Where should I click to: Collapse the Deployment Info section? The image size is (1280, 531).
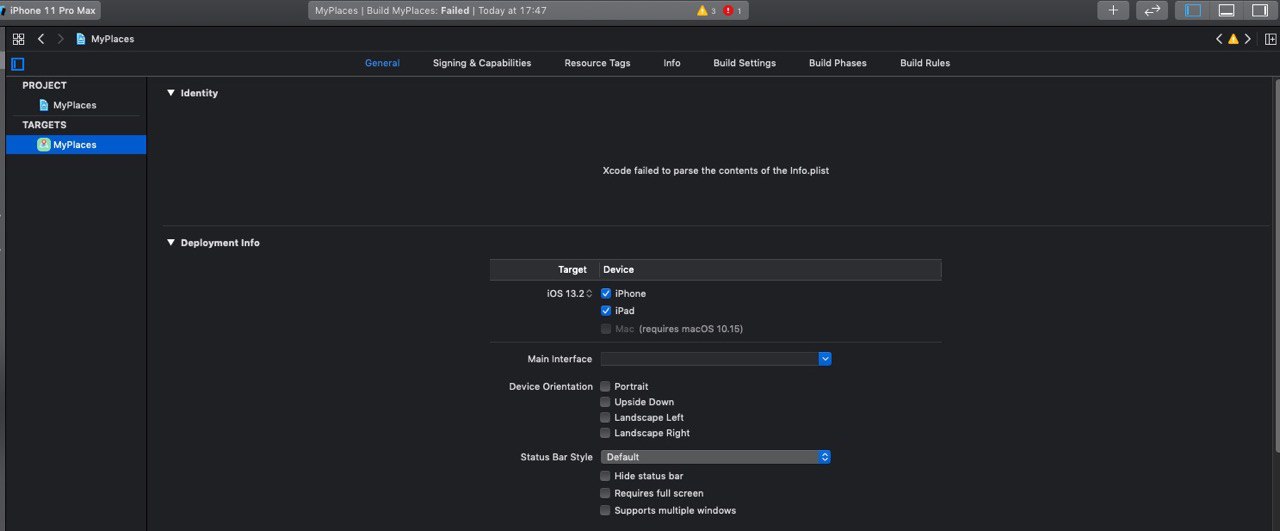point(171,243)
